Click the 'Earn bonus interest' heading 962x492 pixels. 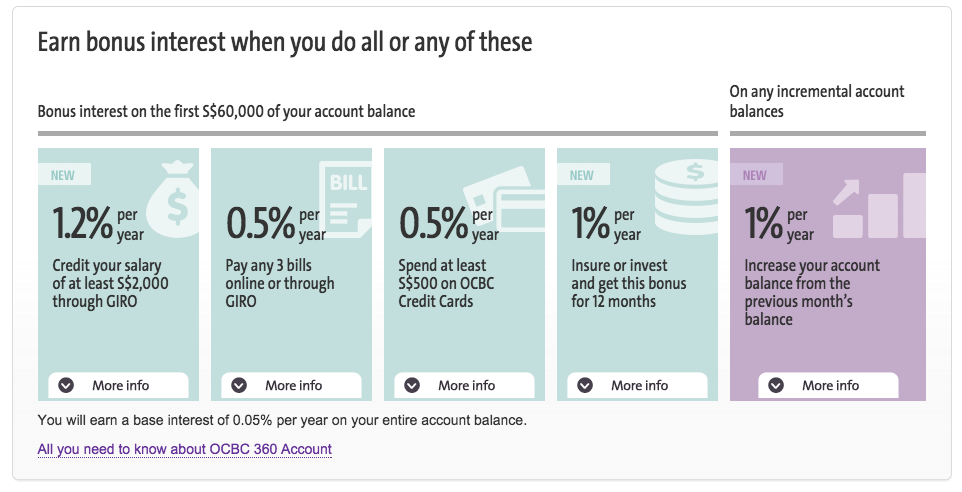pyautogui.click(x=285, y=42)
